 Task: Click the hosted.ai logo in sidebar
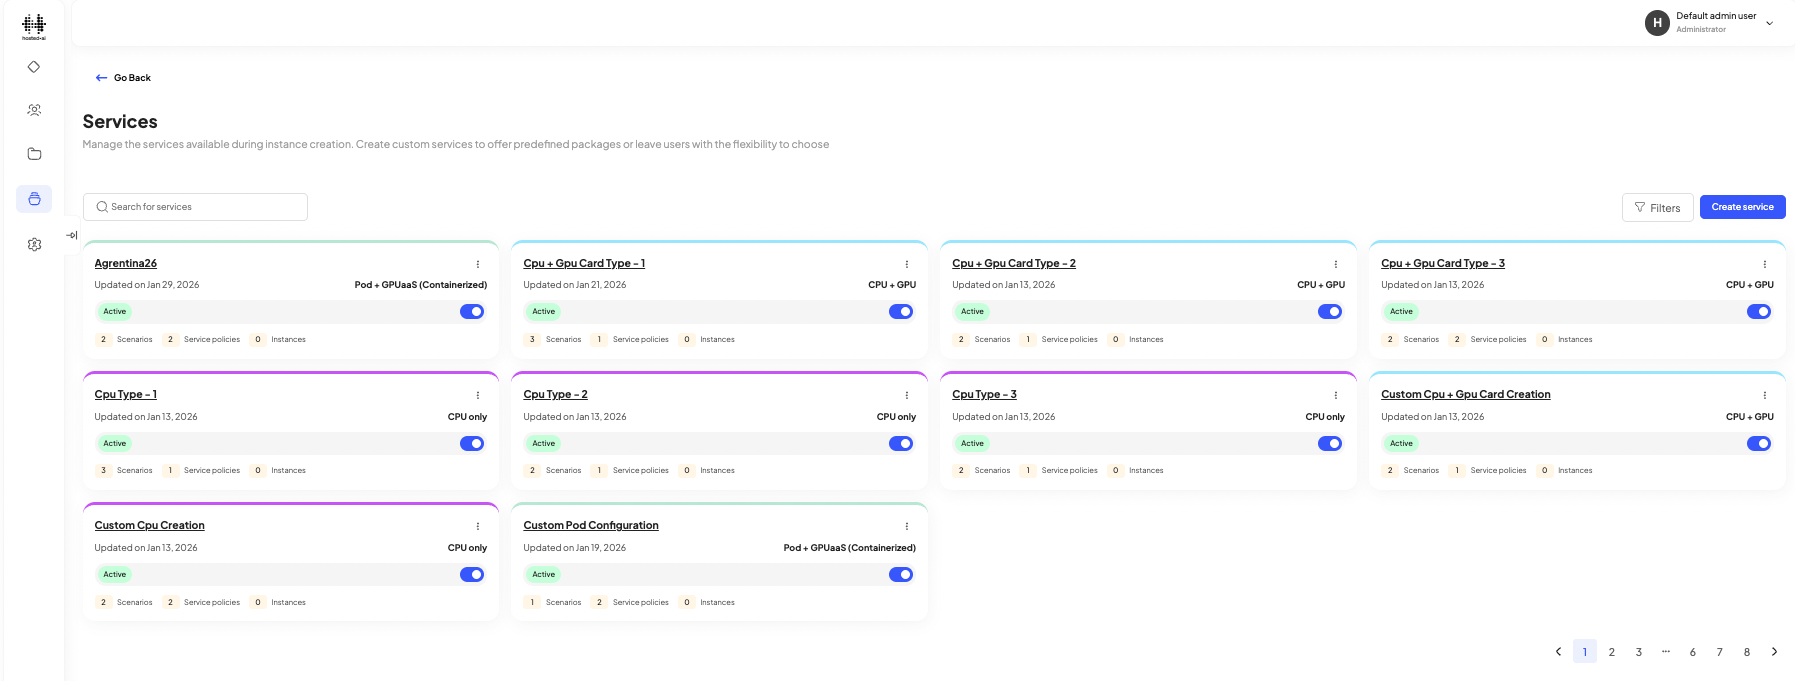click(x=34, y=26)
